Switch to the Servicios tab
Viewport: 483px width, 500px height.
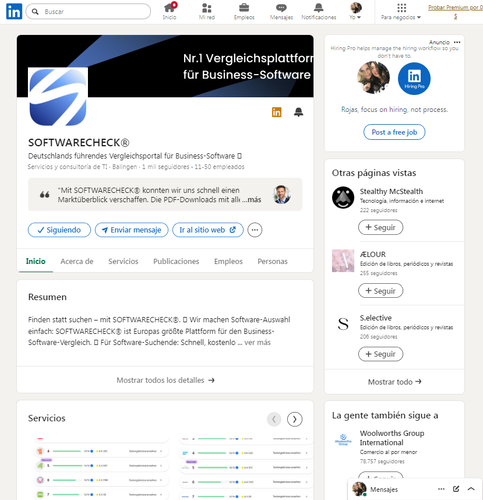coord(123,261)
